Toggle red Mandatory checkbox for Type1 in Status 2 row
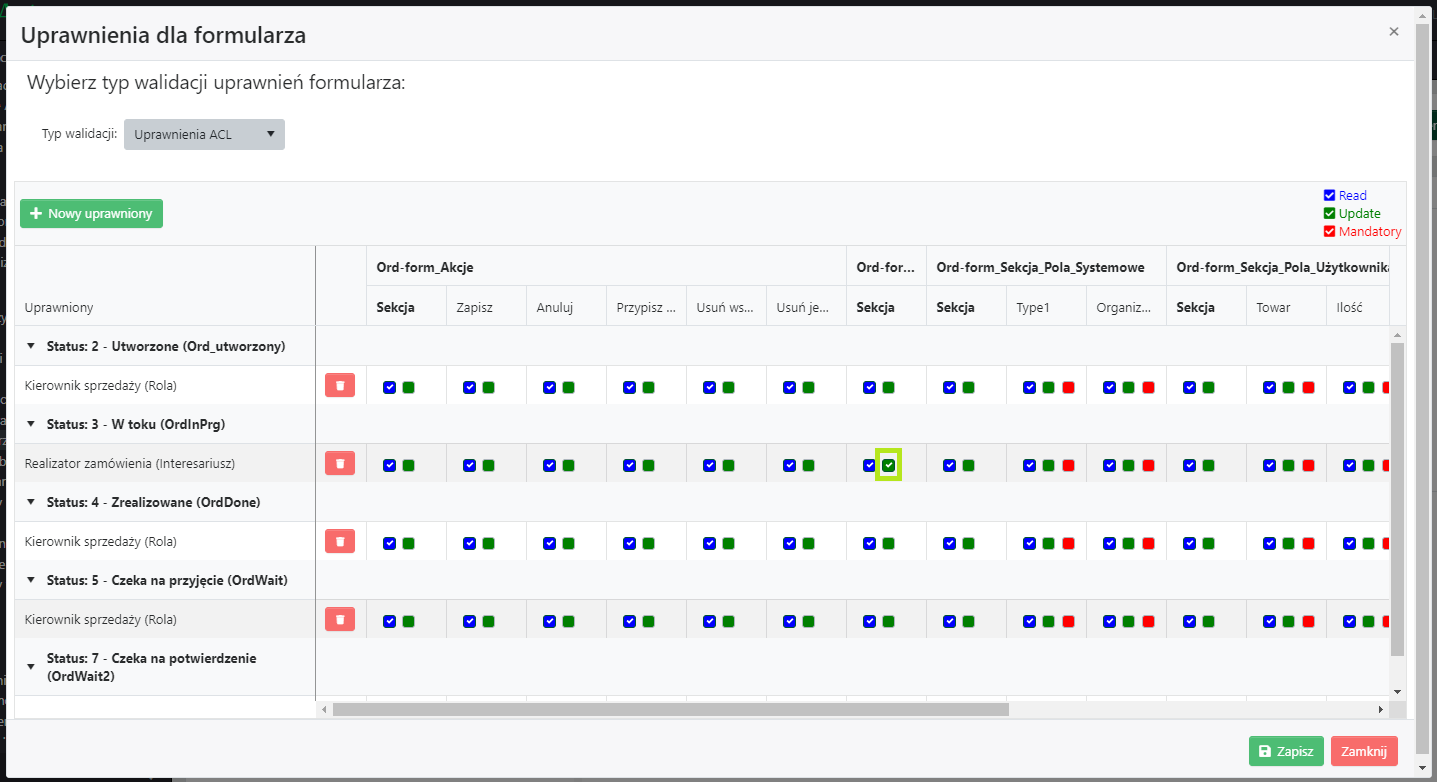 point(1068,387)
